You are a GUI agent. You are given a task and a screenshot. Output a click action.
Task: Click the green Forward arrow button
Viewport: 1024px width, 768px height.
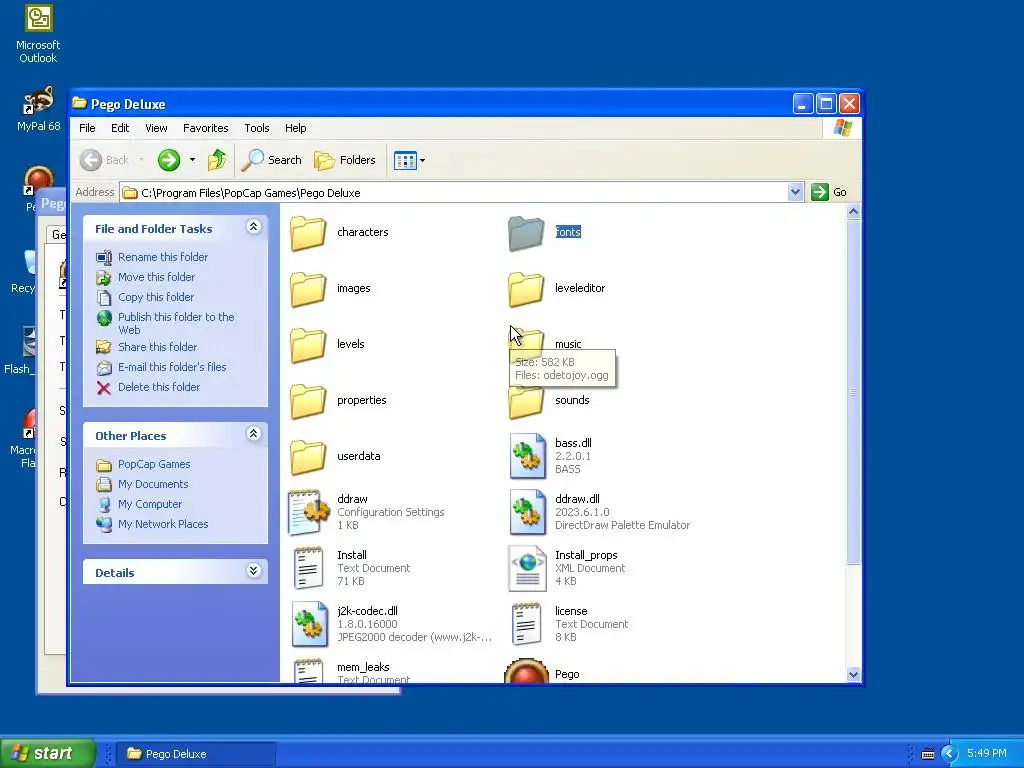168,160
